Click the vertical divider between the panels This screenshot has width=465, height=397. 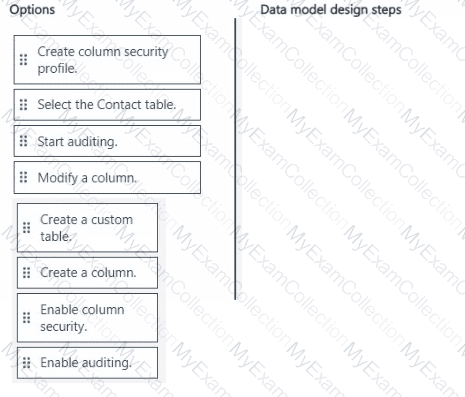(235, 159)
